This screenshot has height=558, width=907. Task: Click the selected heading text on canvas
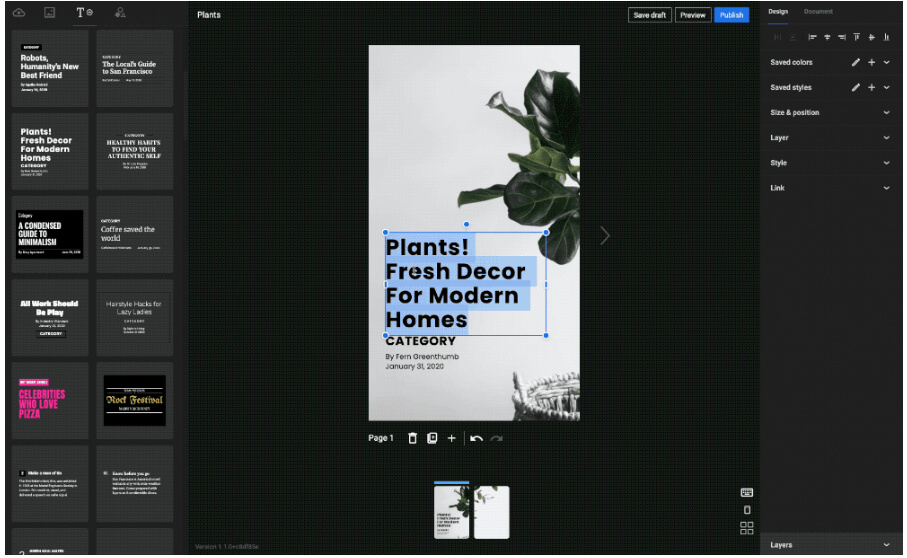coord(466,284)
